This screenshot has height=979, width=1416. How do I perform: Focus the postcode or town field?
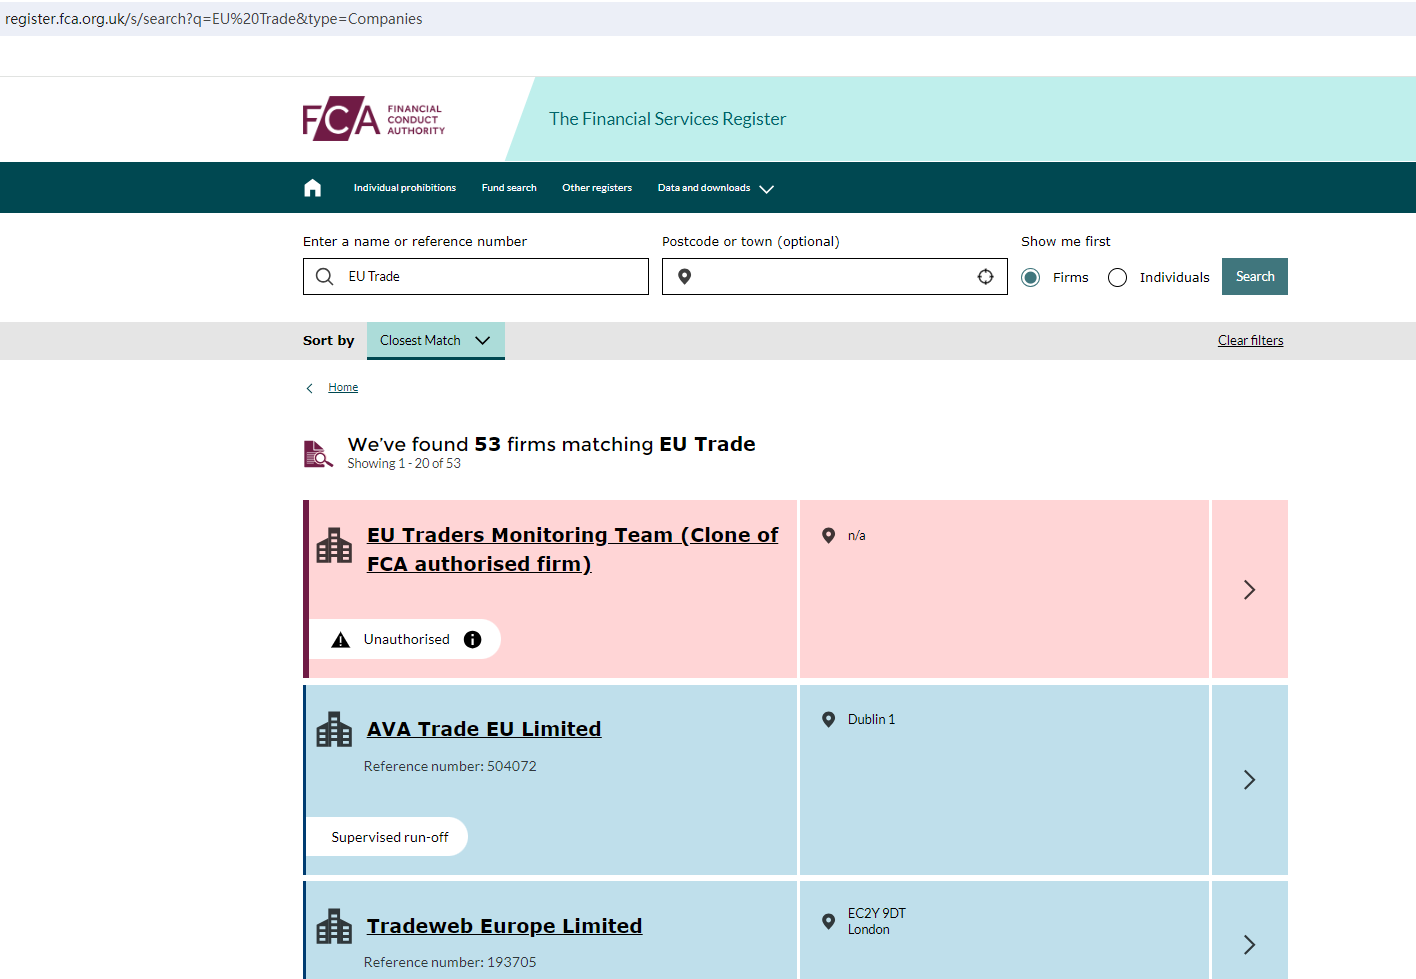click(x=835, y=277)
